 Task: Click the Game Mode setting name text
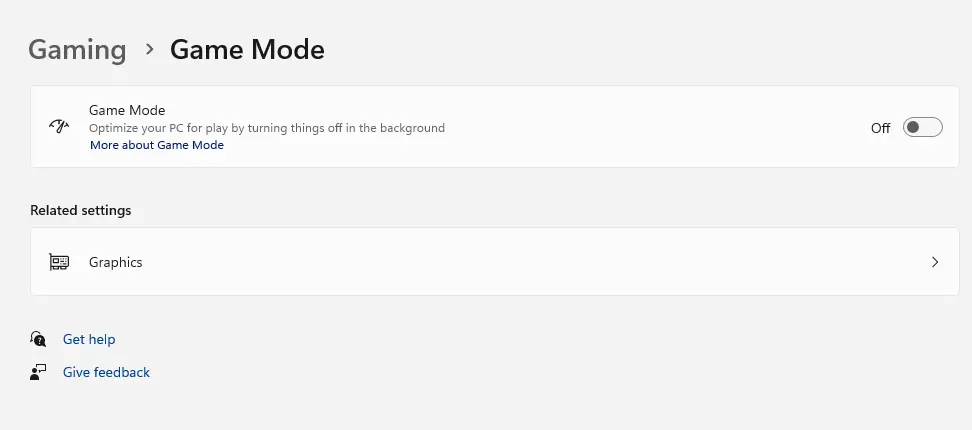click(x=127, y=110)
